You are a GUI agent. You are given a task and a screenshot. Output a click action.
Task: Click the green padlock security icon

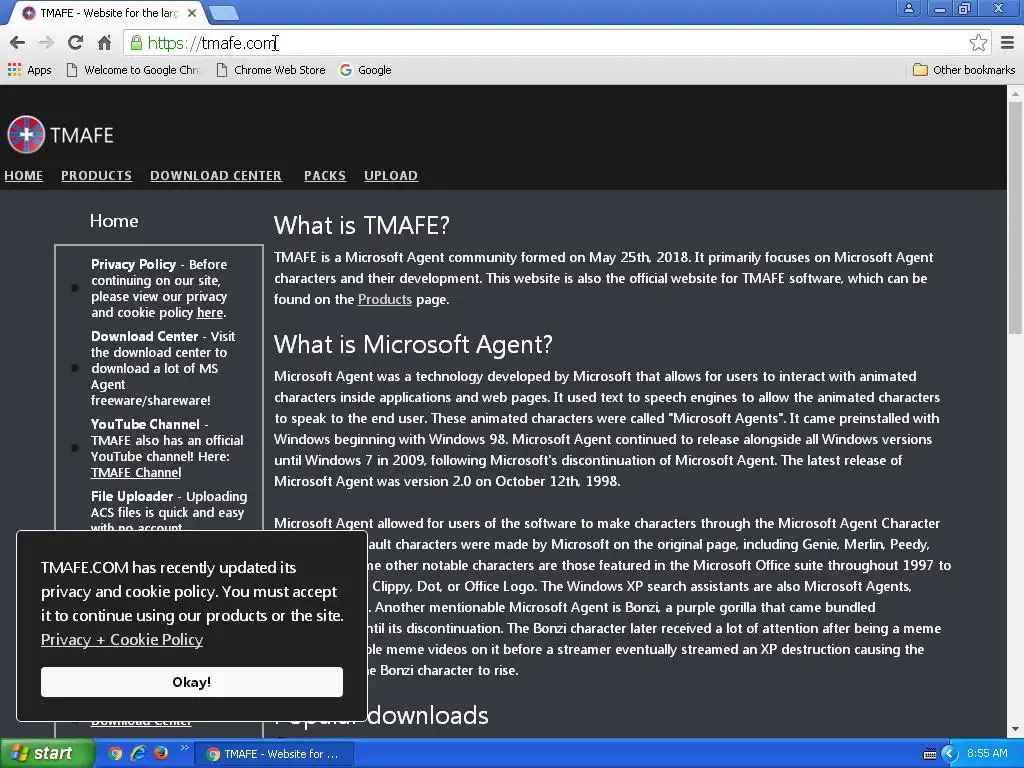136,43
